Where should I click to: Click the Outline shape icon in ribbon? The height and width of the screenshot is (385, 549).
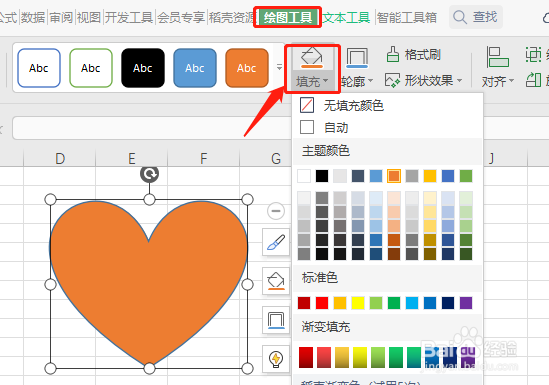357,57
